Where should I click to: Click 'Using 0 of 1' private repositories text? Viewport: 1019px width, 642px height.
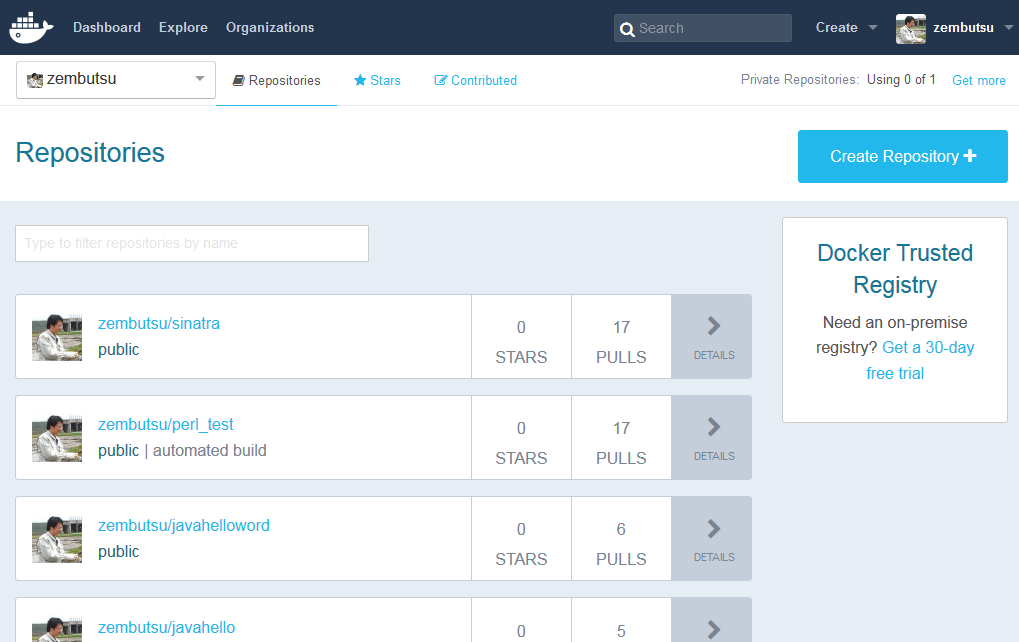point(901,79)
